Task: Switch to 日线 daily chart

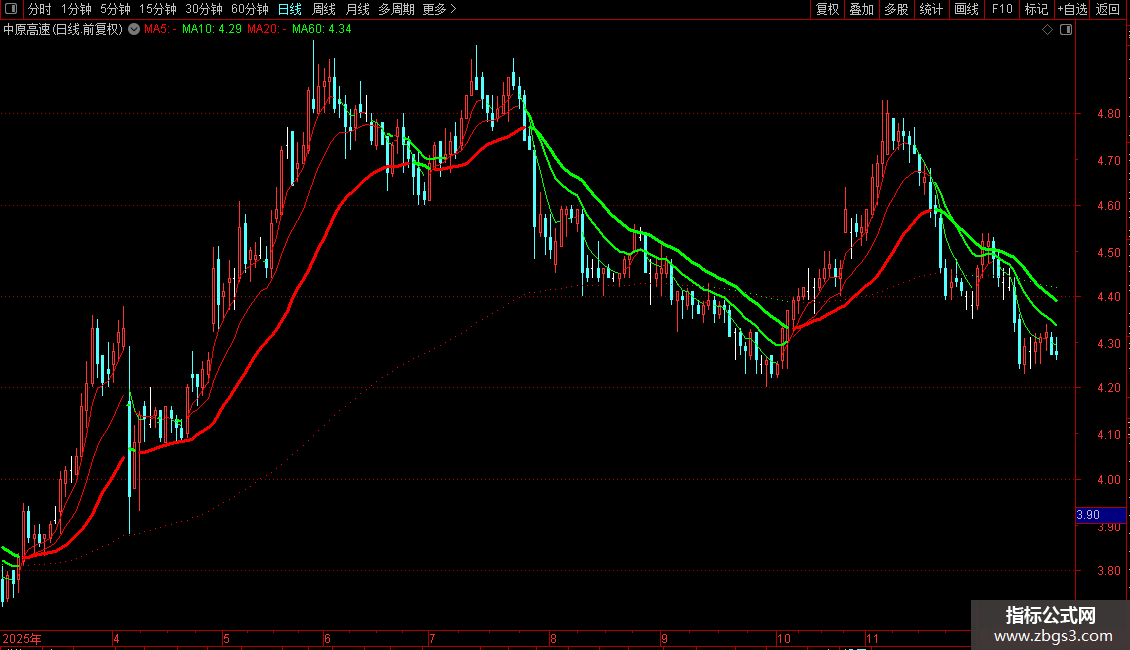Action: click(290, 9)
